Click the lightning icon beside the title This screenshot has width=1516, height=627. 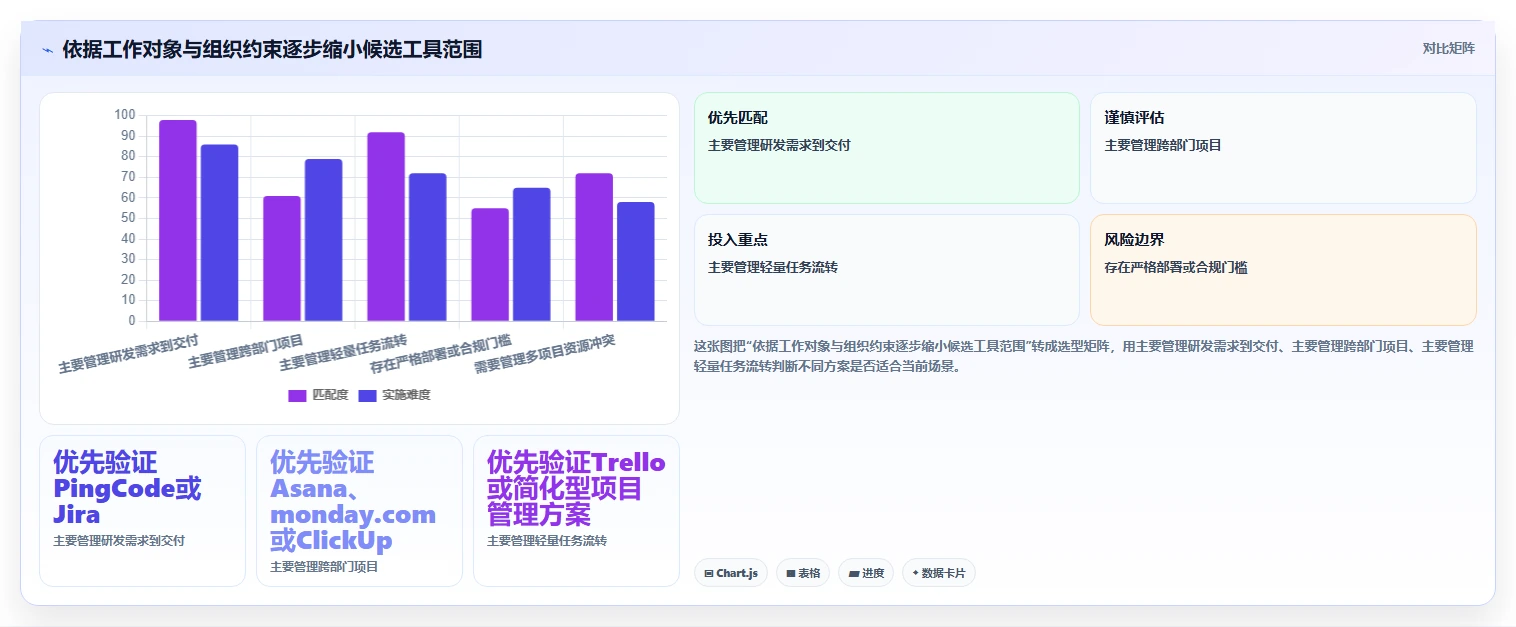coord(47,50)
